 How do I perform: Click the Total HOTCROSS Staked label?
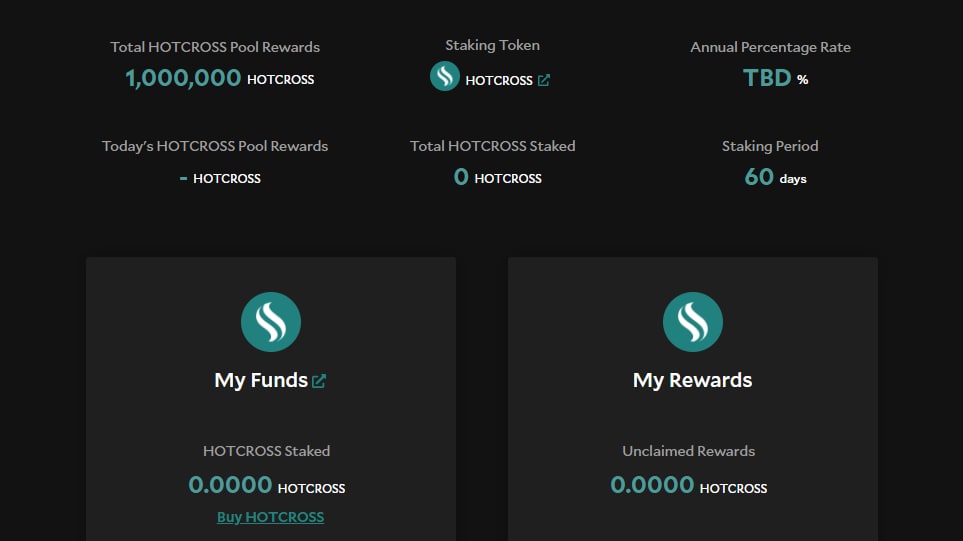[492, 146]
